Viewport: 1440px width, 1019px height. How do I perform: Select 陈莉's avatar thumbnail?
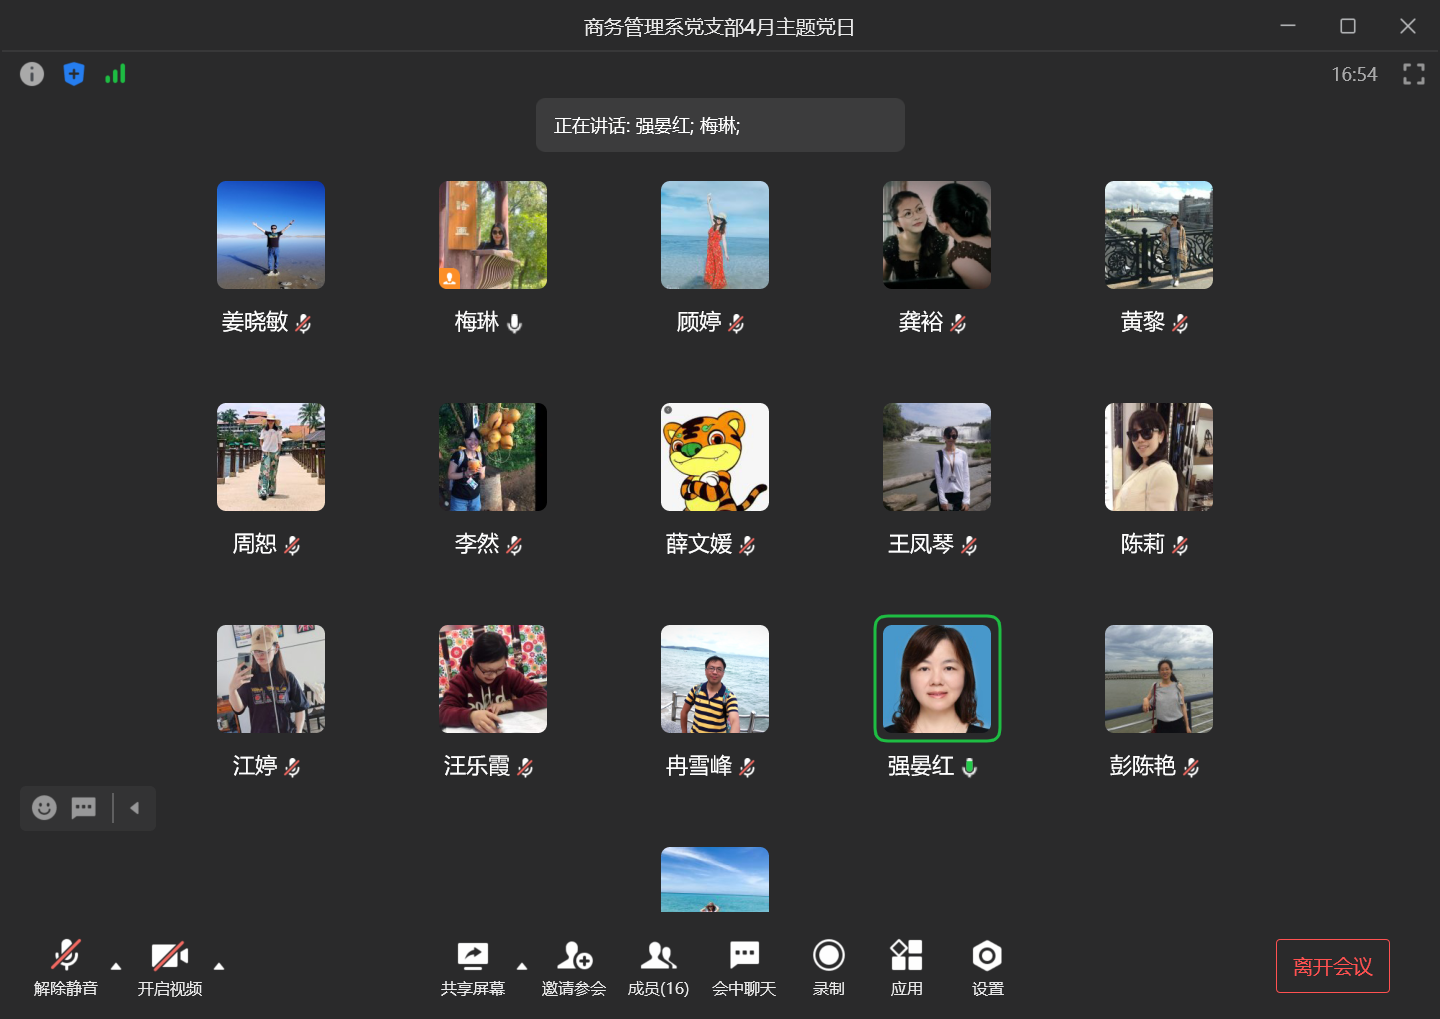coord(1159,457)
